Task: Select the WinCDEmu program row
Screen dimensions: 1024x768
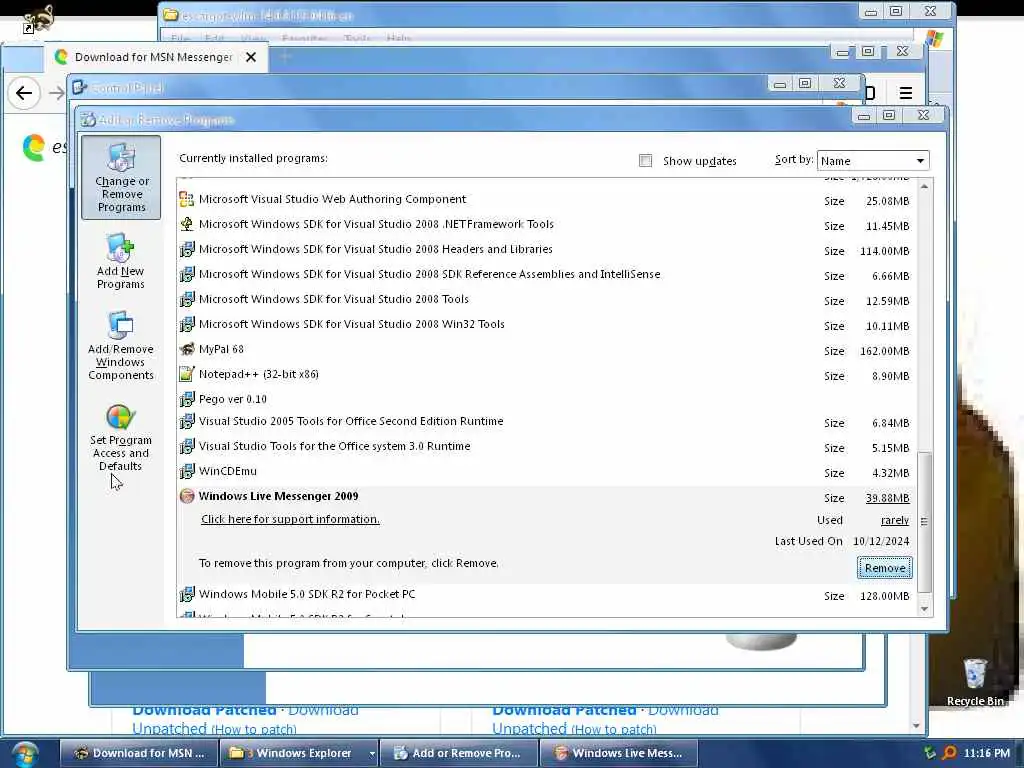Action: pos(546,472)
